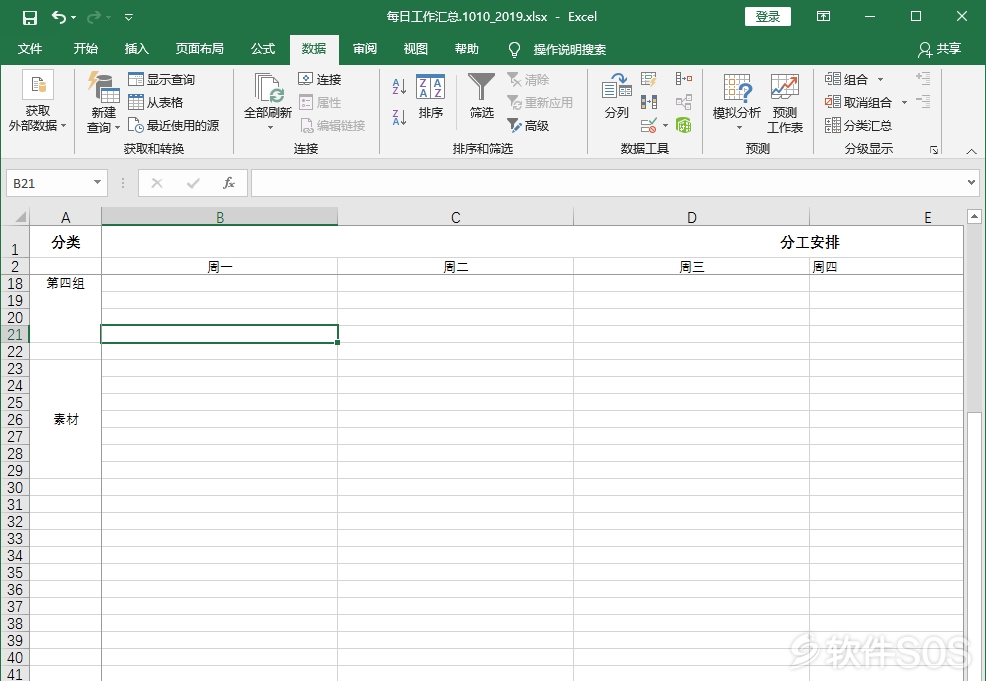This screenshot has width=986, height=681.
Task: Click the 登录 sign-in button
Action: tap(768, 17)
